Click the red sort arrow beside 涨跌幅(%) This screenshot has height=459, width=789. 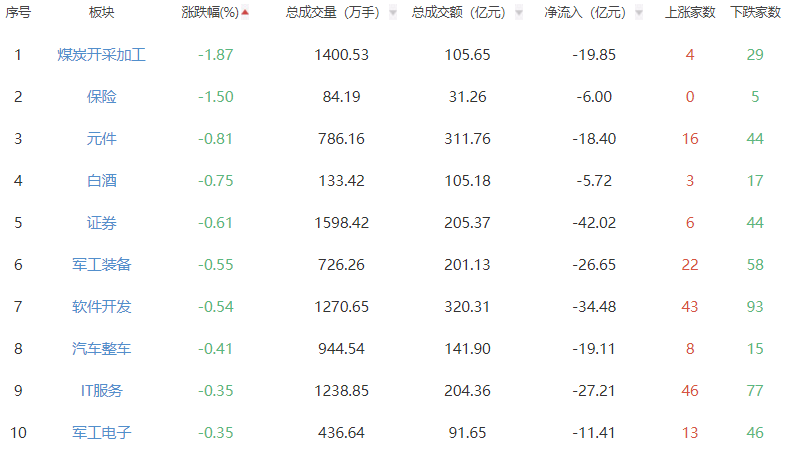(x=245, y=13)
